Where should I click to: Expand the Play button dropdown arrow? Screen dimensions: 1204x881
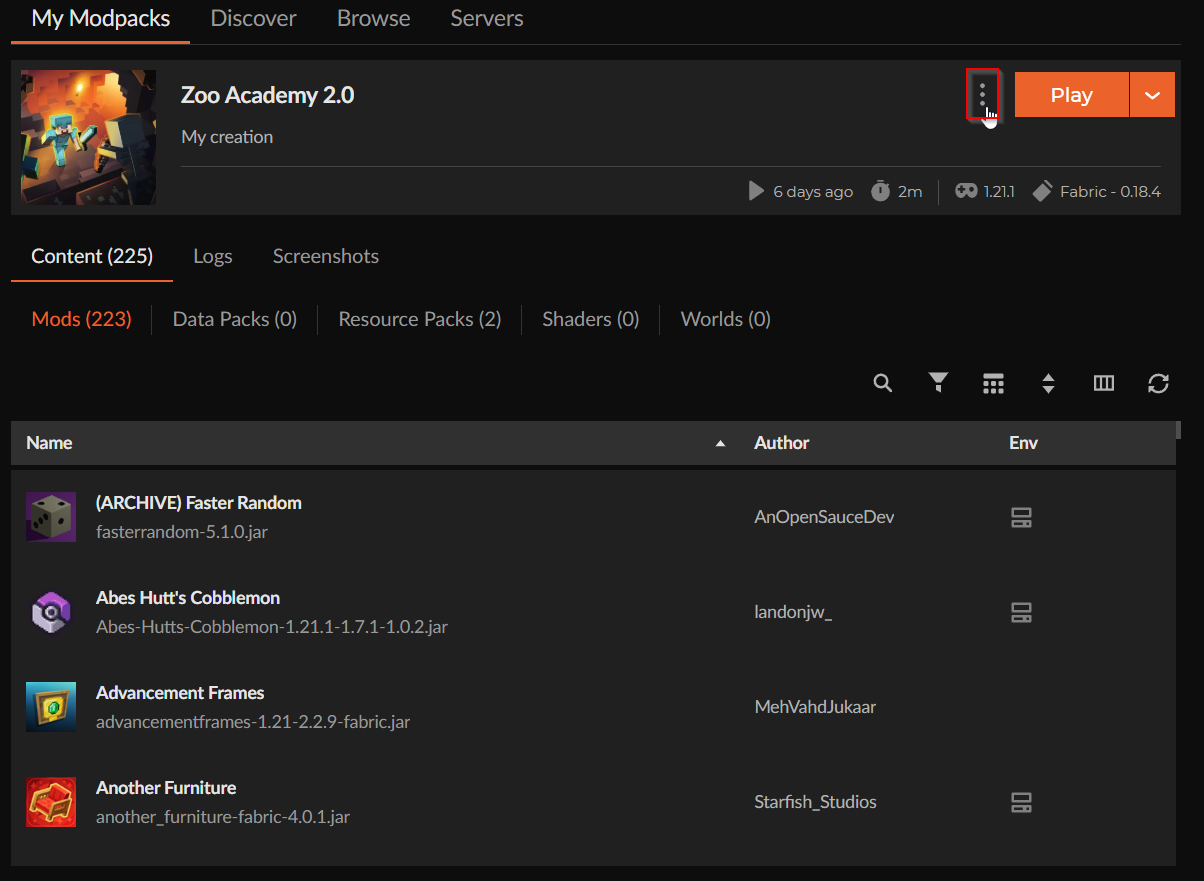[1152, 95]
